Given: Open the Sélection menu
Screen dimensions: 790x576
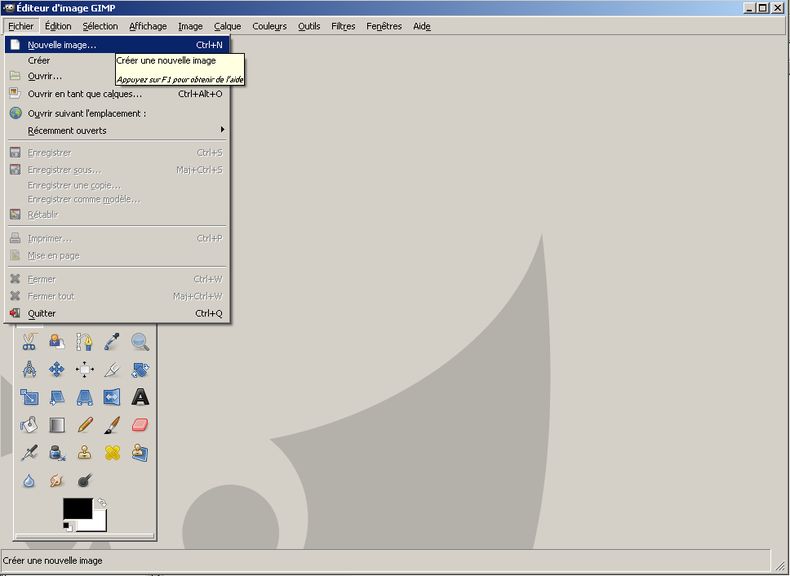Looking at the screenshot, I should point(100,26).
